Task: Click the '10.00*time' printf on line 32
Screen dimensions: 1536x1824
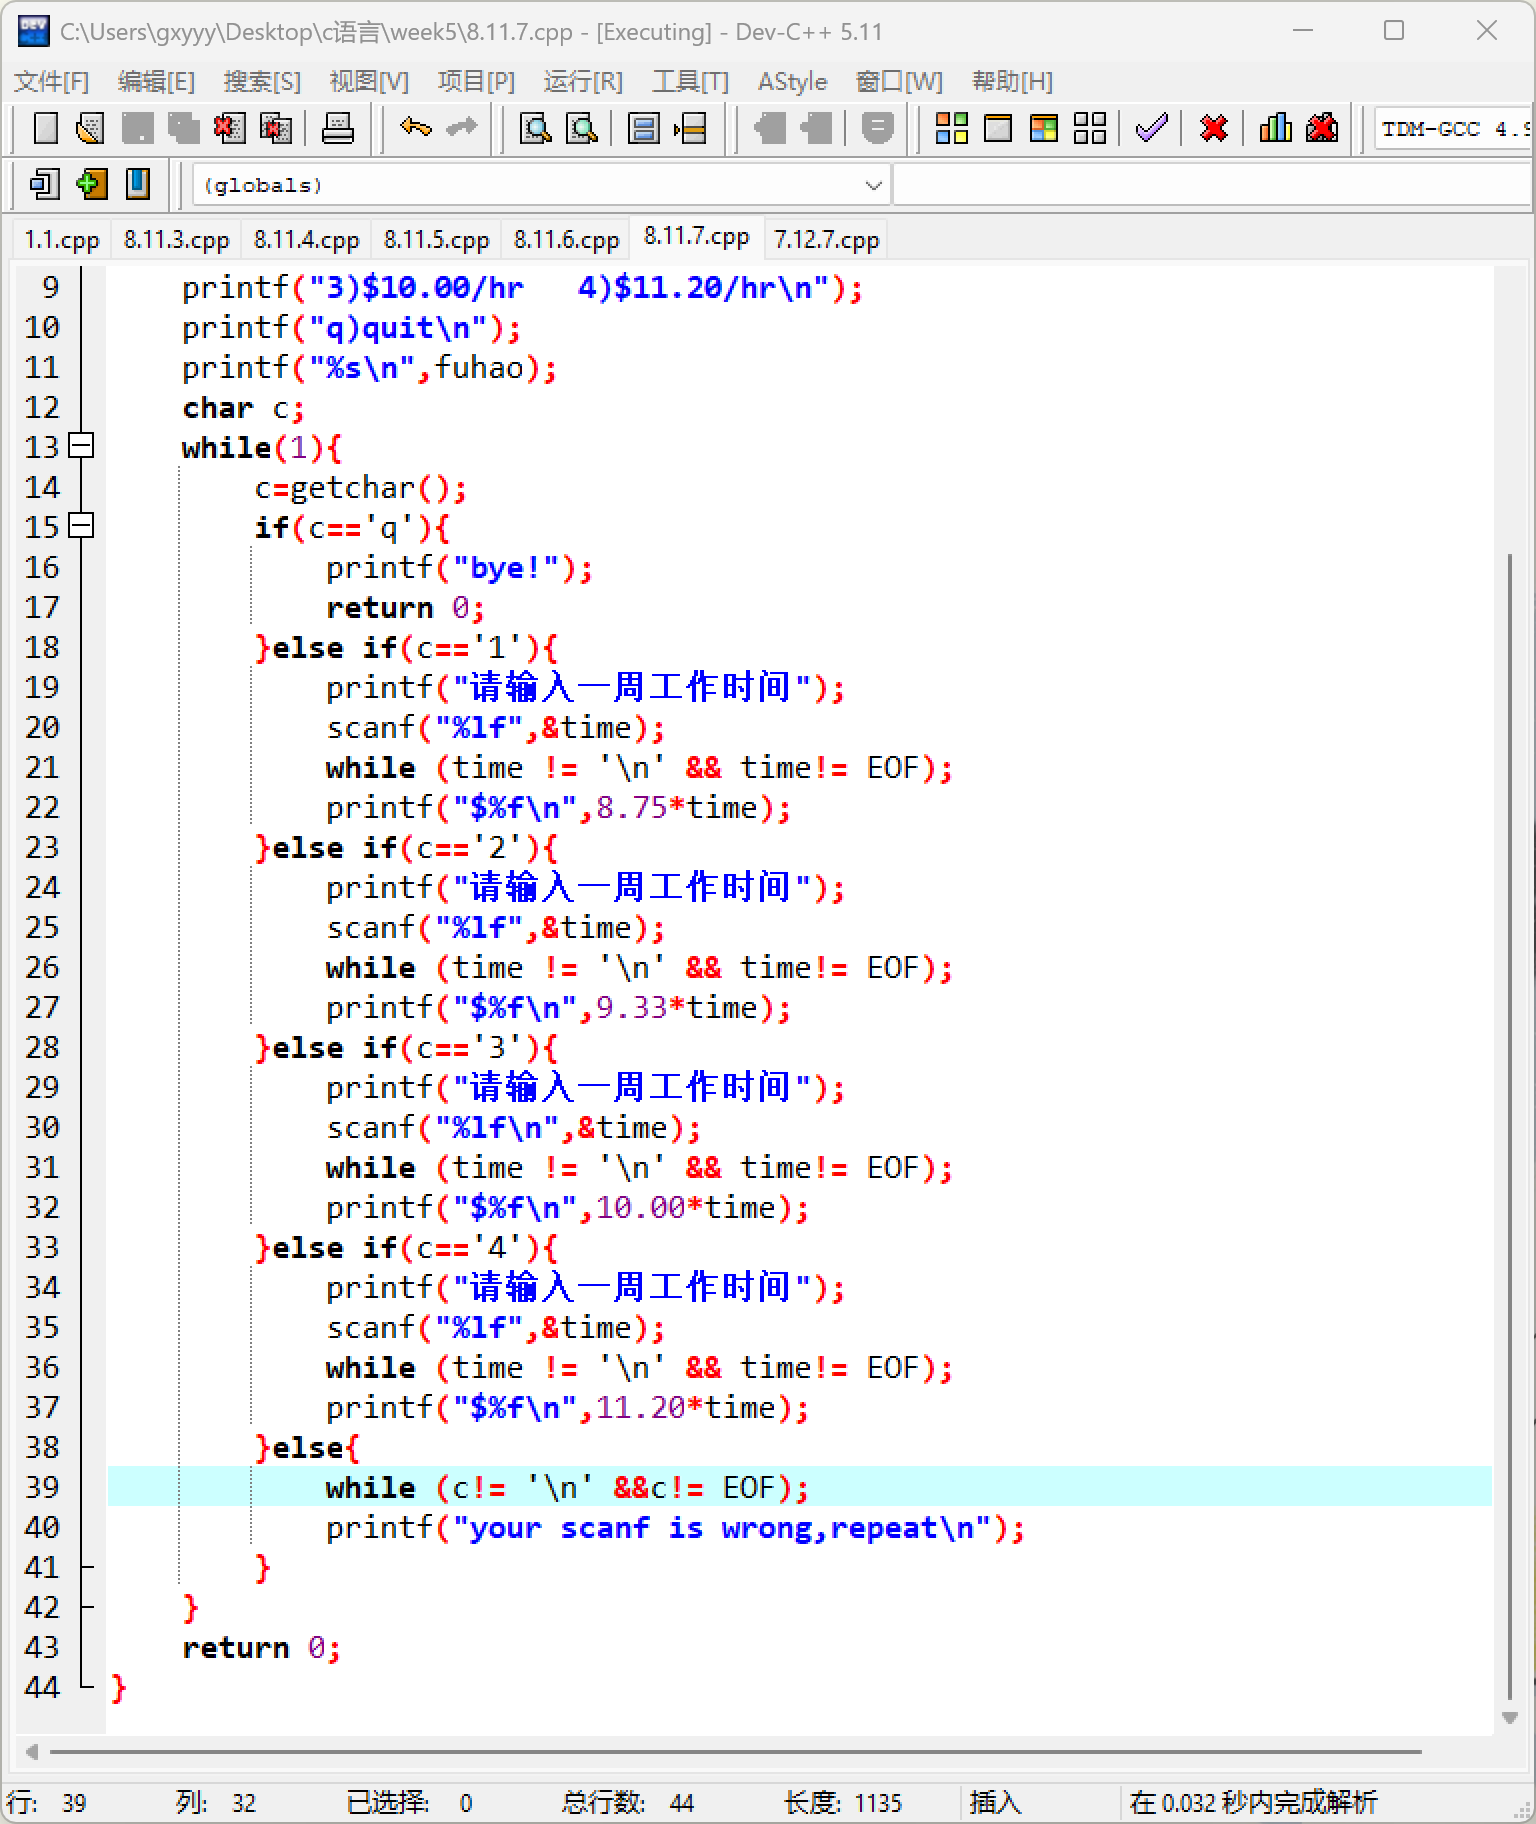Action: (567, 1207)
